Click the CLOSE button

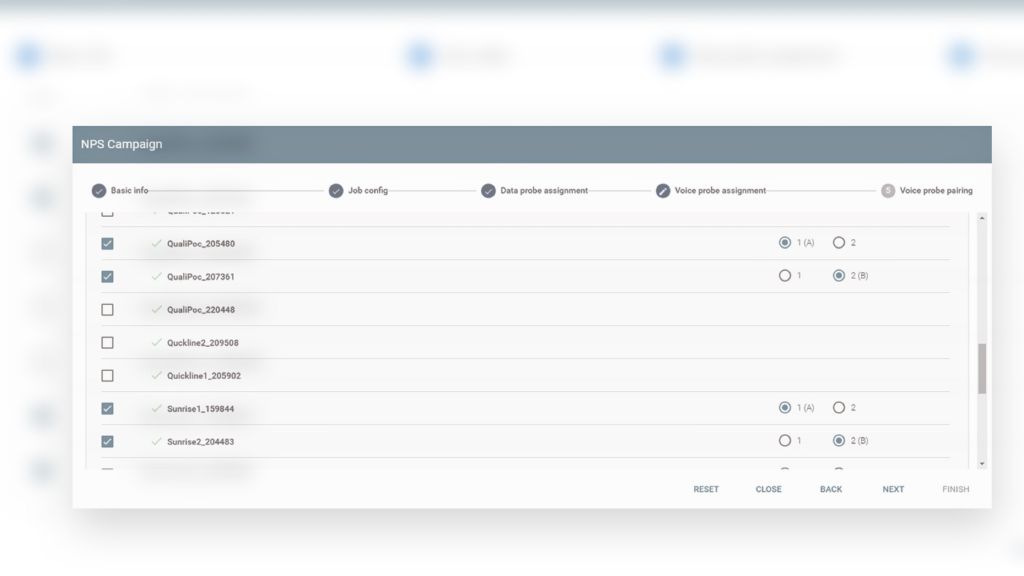point(768,489)
